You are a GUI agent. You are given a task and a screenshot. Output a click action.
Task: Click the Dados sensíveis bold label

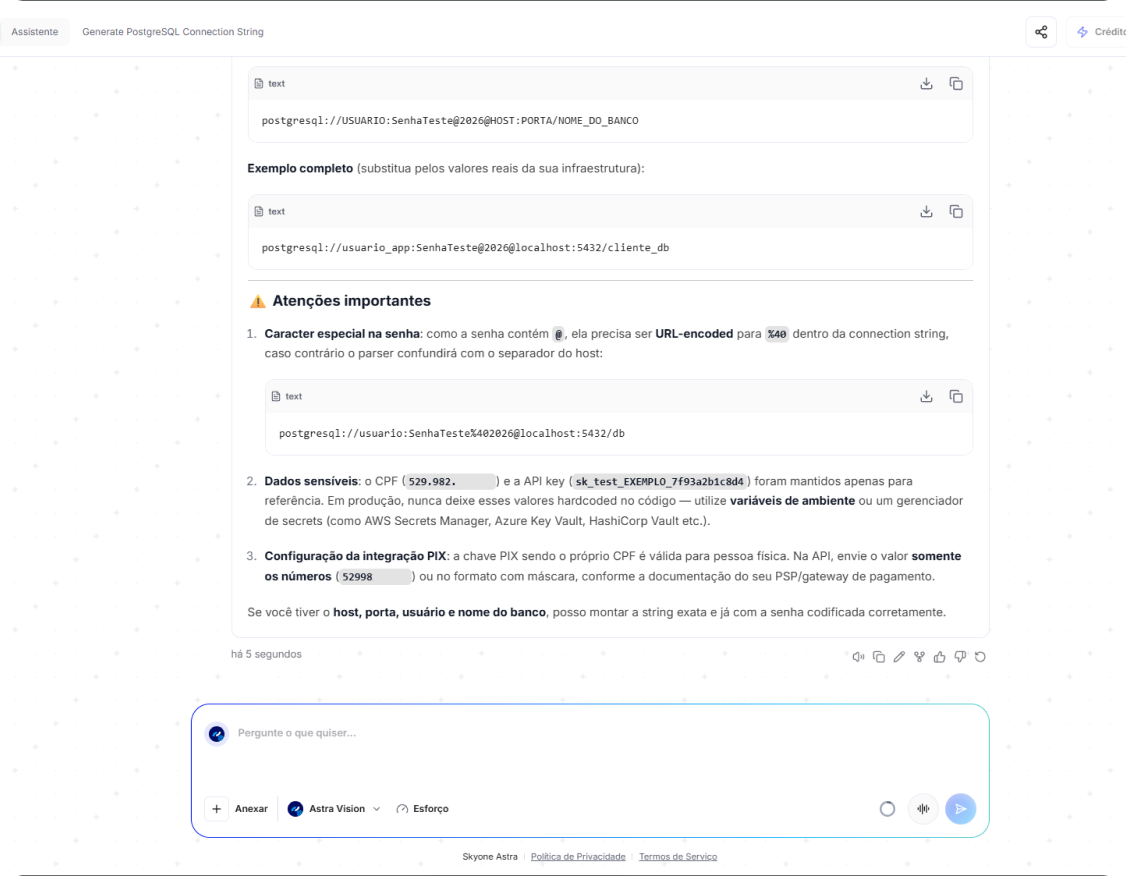pos(311,481)
